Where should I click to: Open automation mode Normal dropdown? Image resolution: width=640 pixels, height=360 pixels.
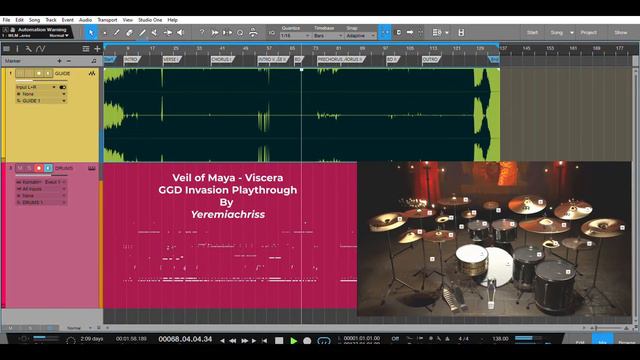coord(59,36)
